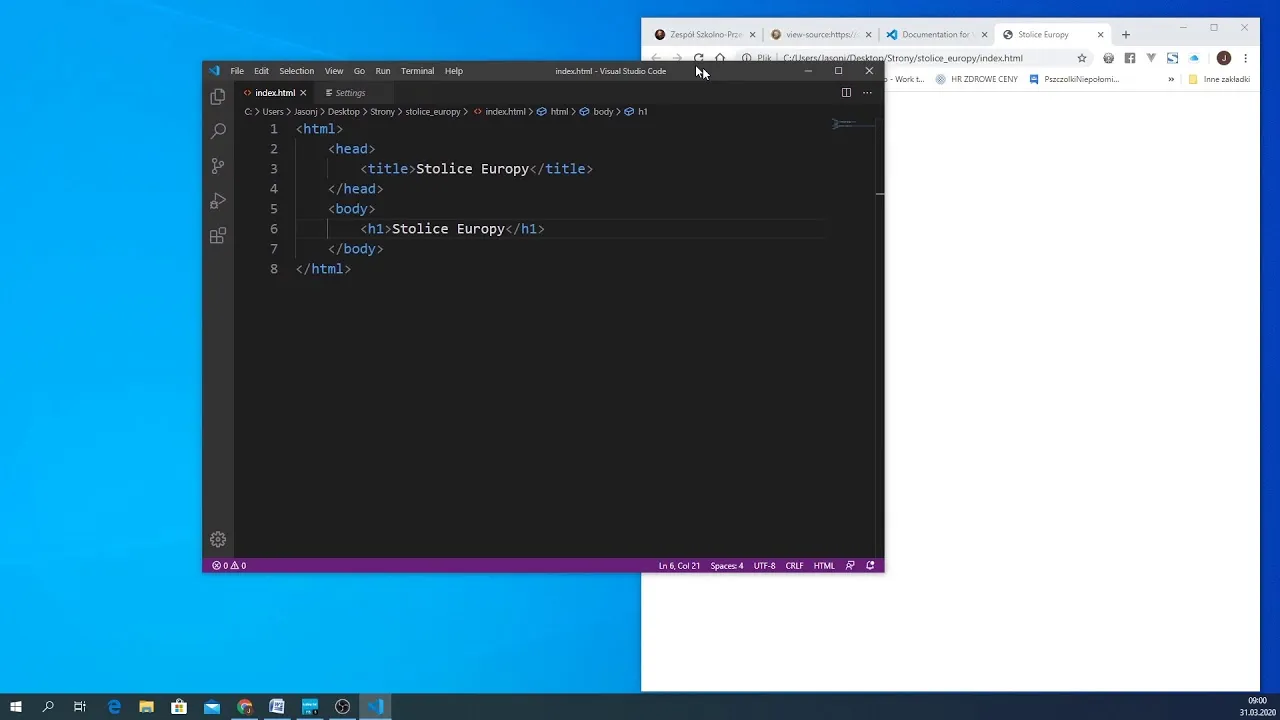Open the Source Control view
This screenshot has height=720, width=1280.
[218, 166]
